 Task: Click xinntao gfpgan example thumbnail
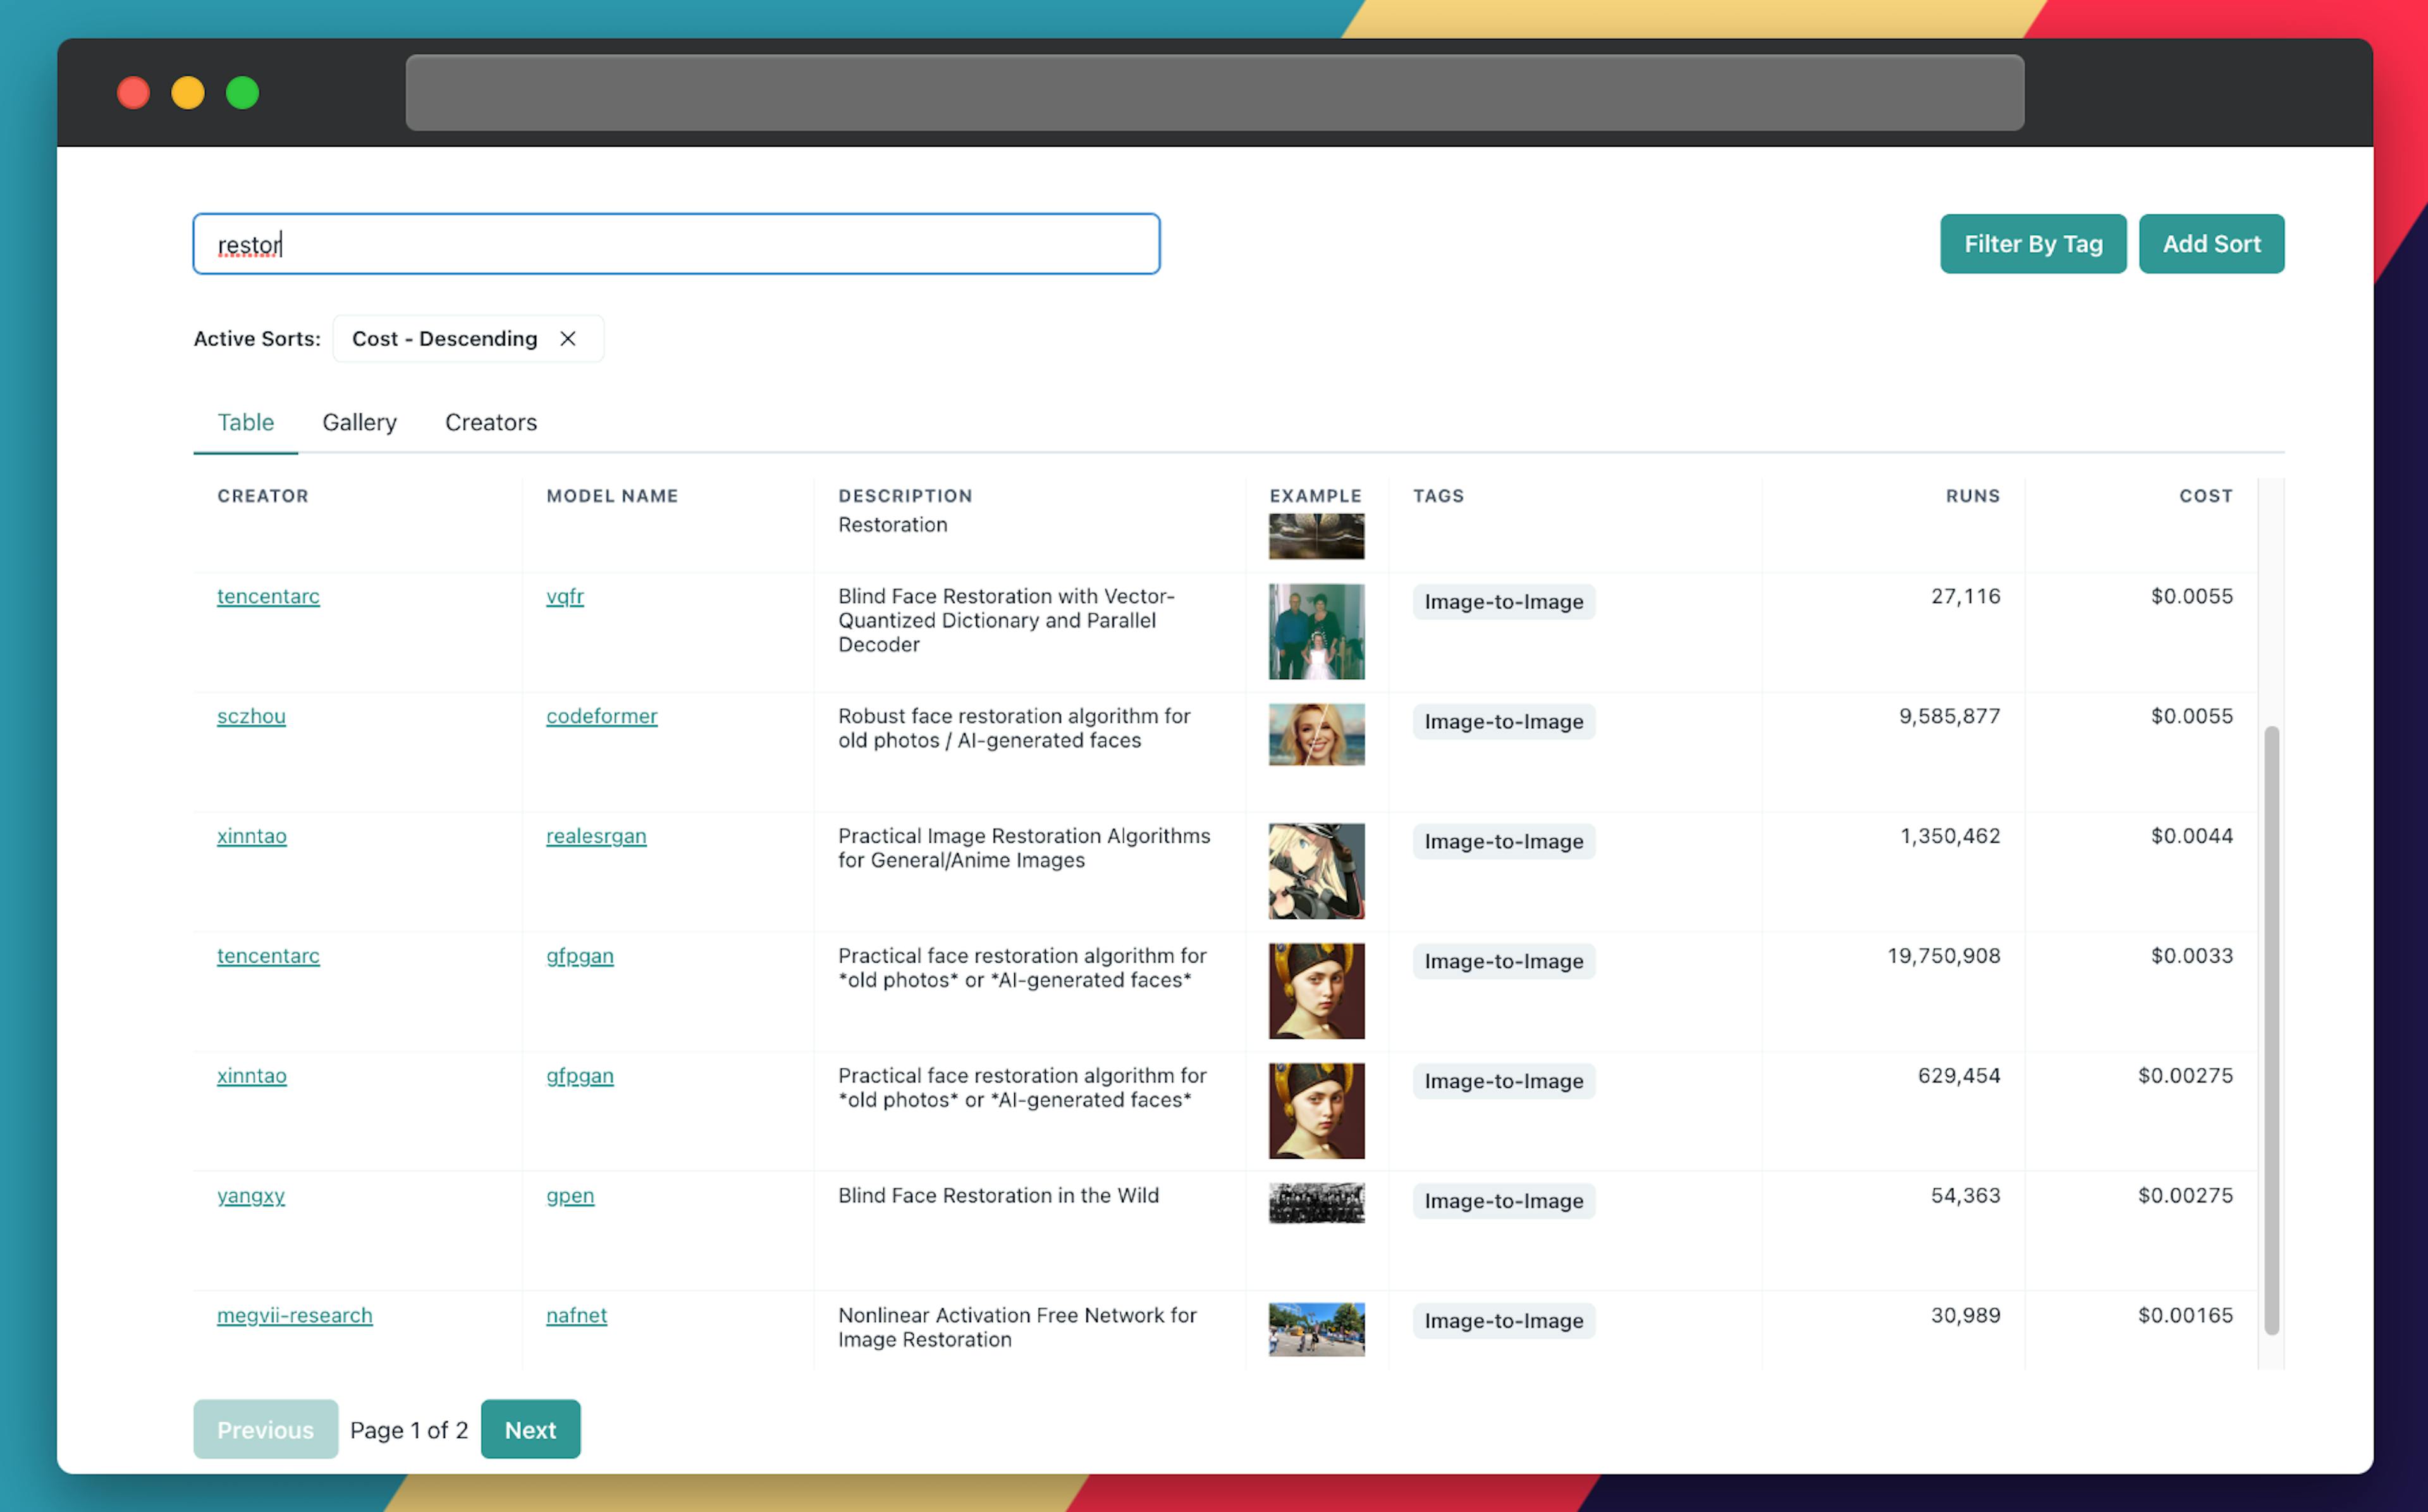(x=1316, y=1111)
